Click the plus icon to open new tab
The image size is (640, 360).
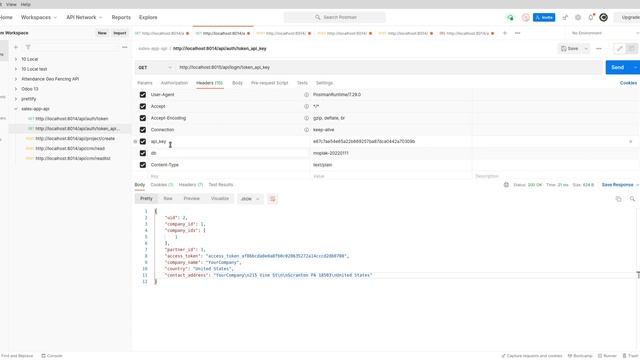click(505, 33)
